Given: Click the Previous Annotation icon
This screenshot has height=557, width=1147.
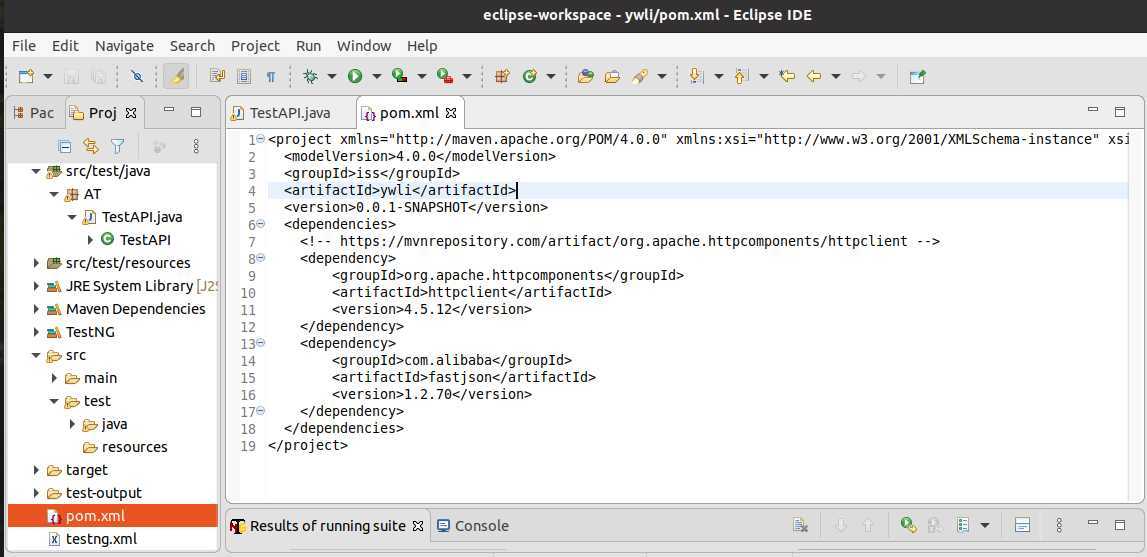Looking at the screenshot, I should tap(742, 76).
